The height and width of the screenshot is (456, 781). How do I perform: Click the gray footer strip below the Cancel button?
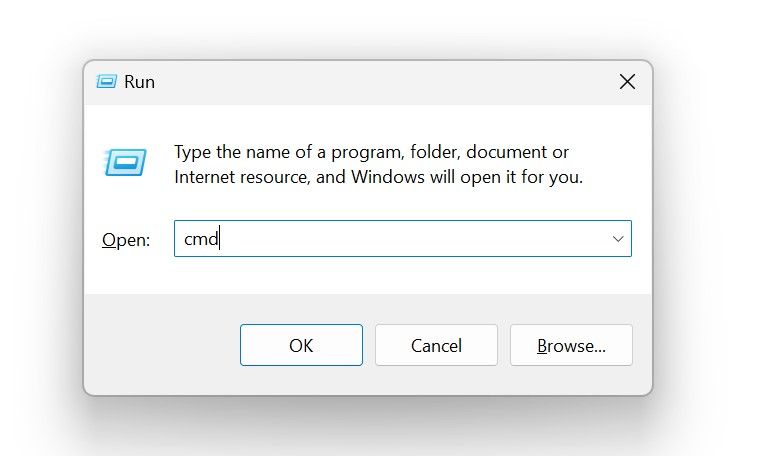[436, 380]
